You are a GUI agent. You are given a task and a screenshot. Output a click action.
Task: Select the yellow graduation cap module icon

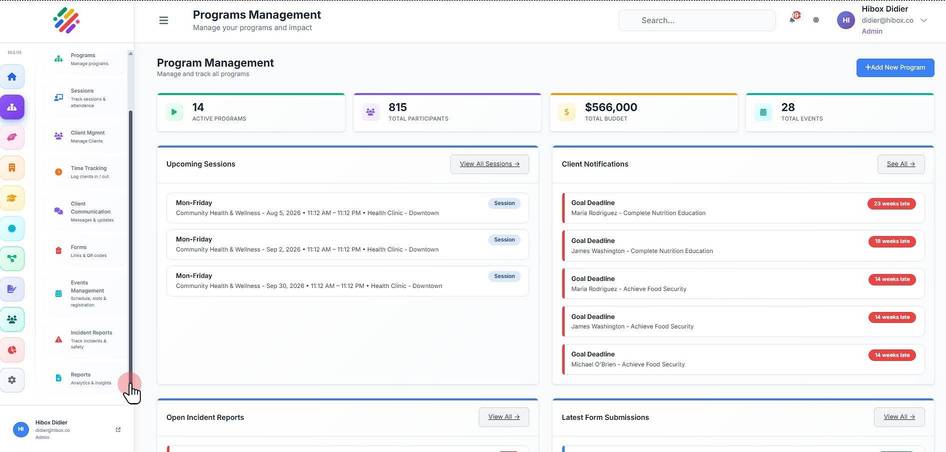tap(12, 198)
